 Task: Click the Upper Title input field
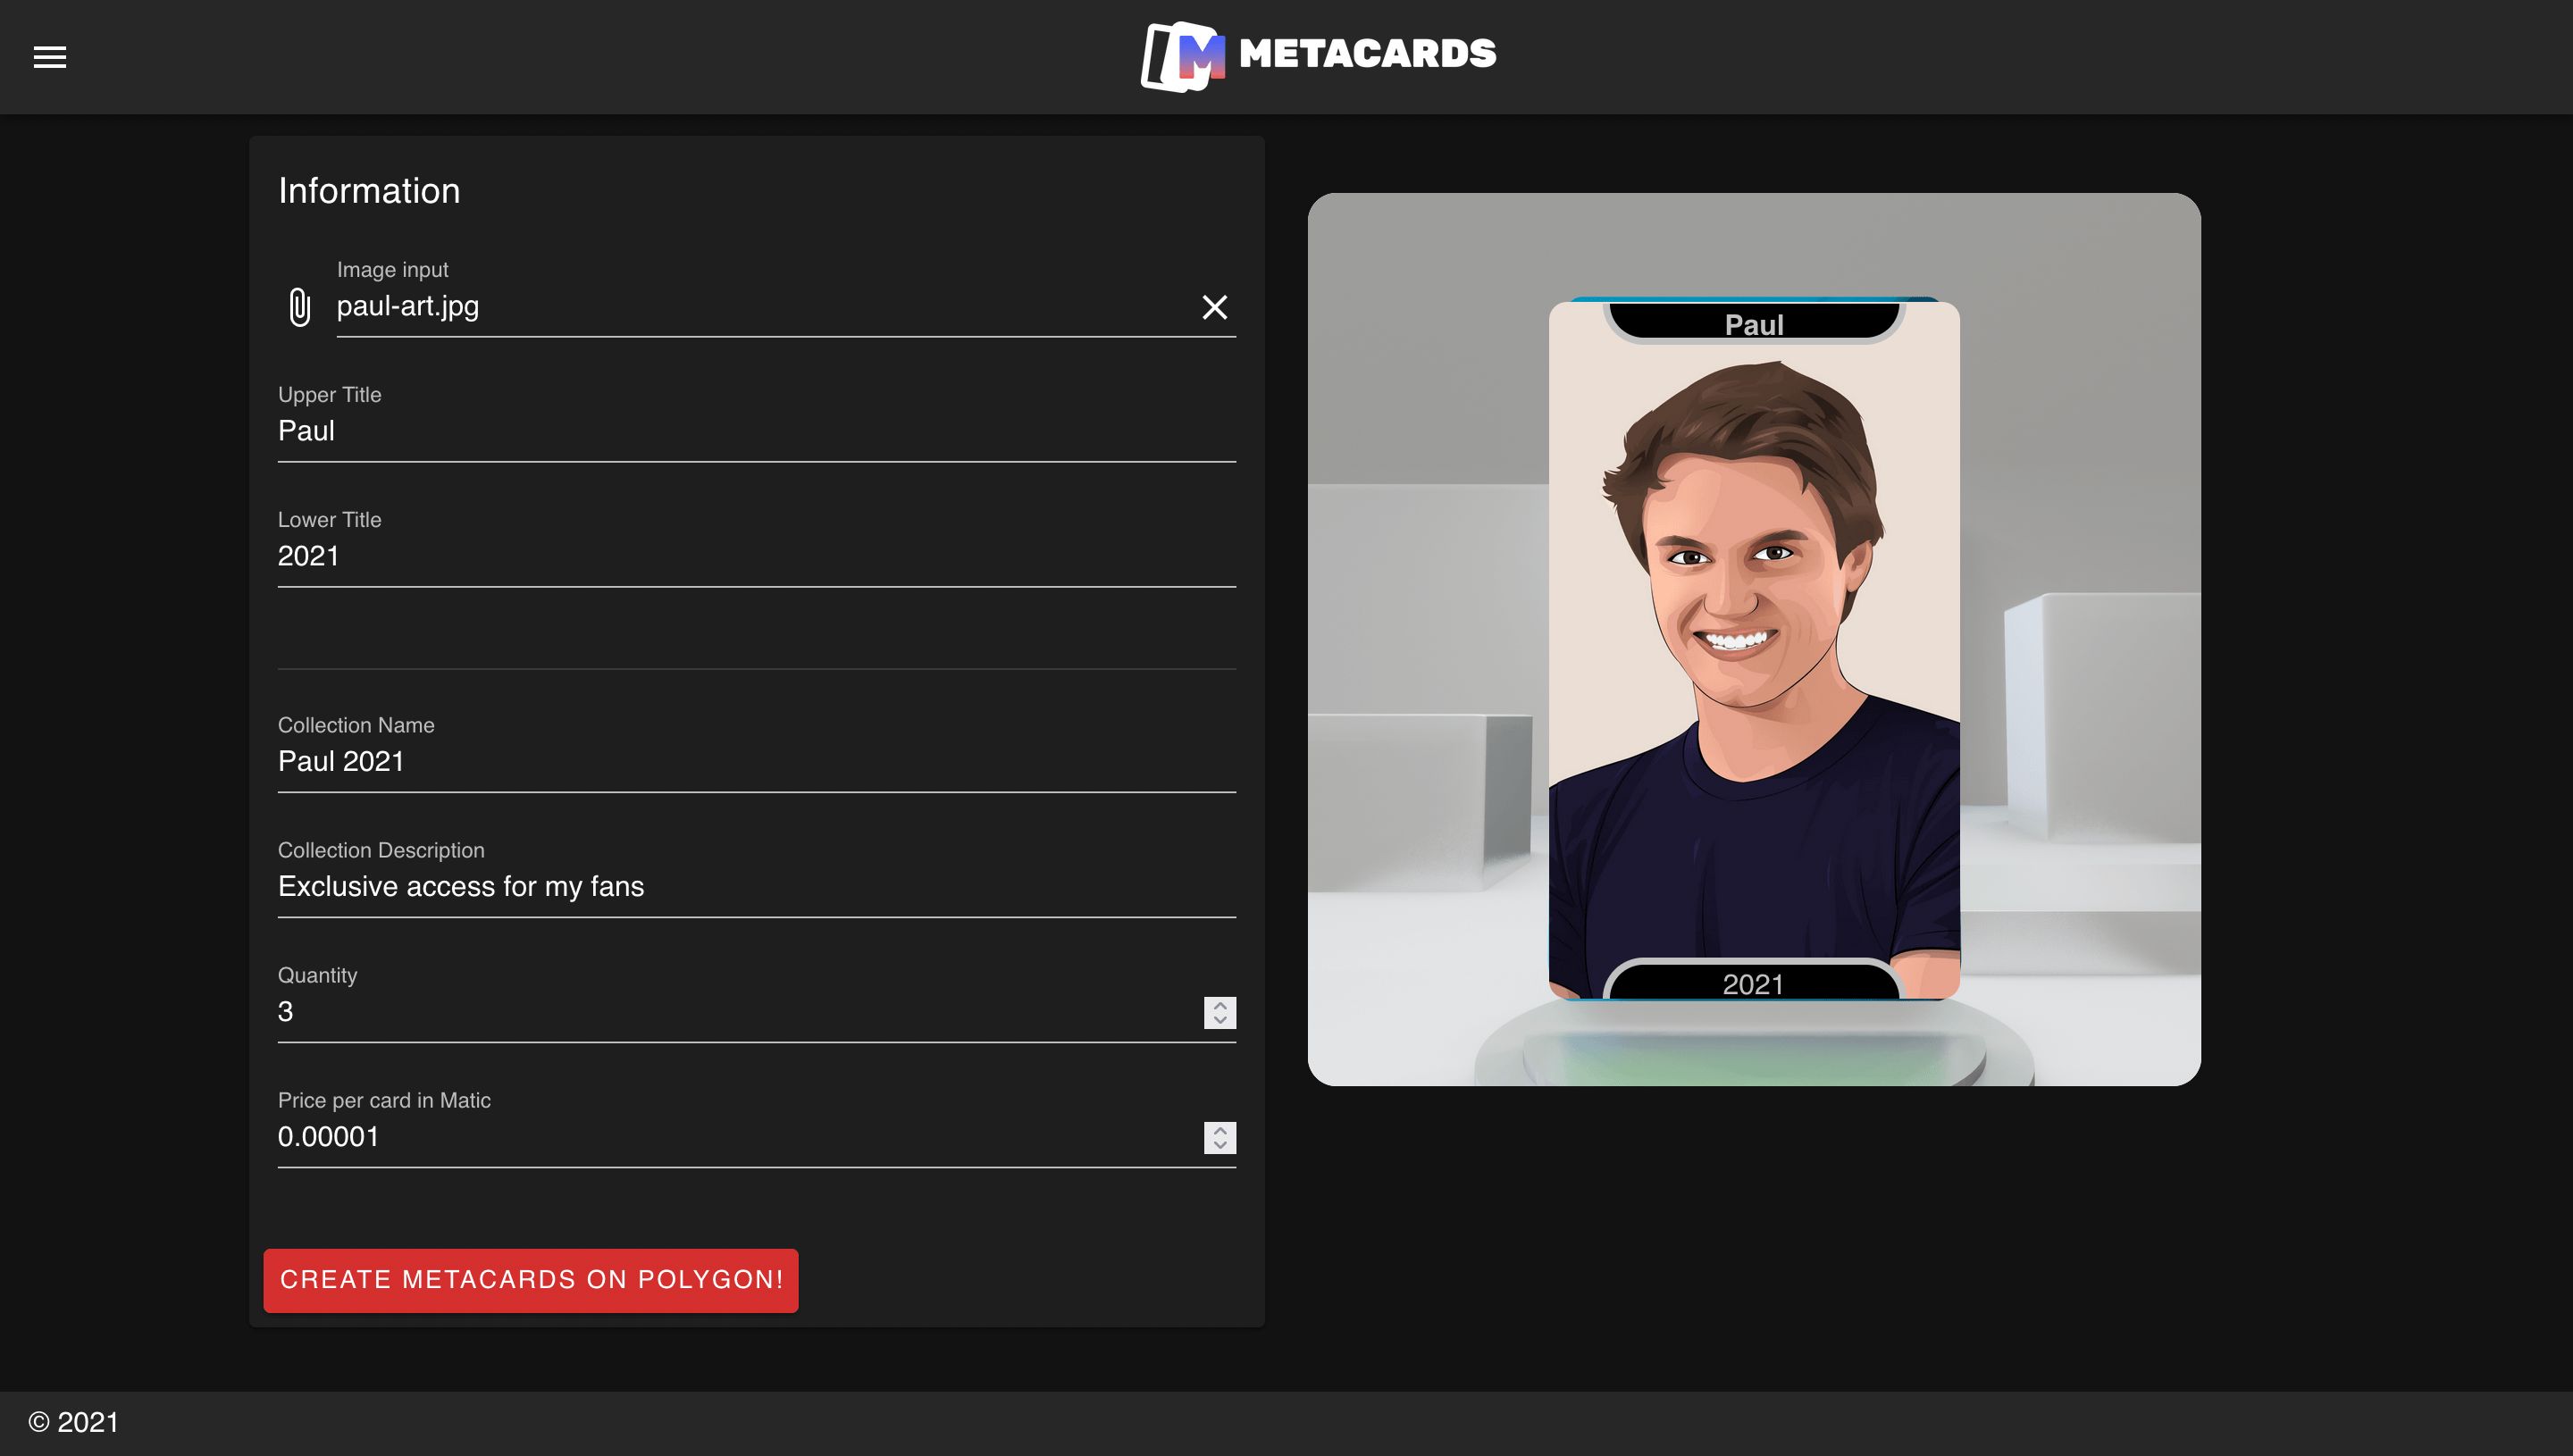(757, 431)
